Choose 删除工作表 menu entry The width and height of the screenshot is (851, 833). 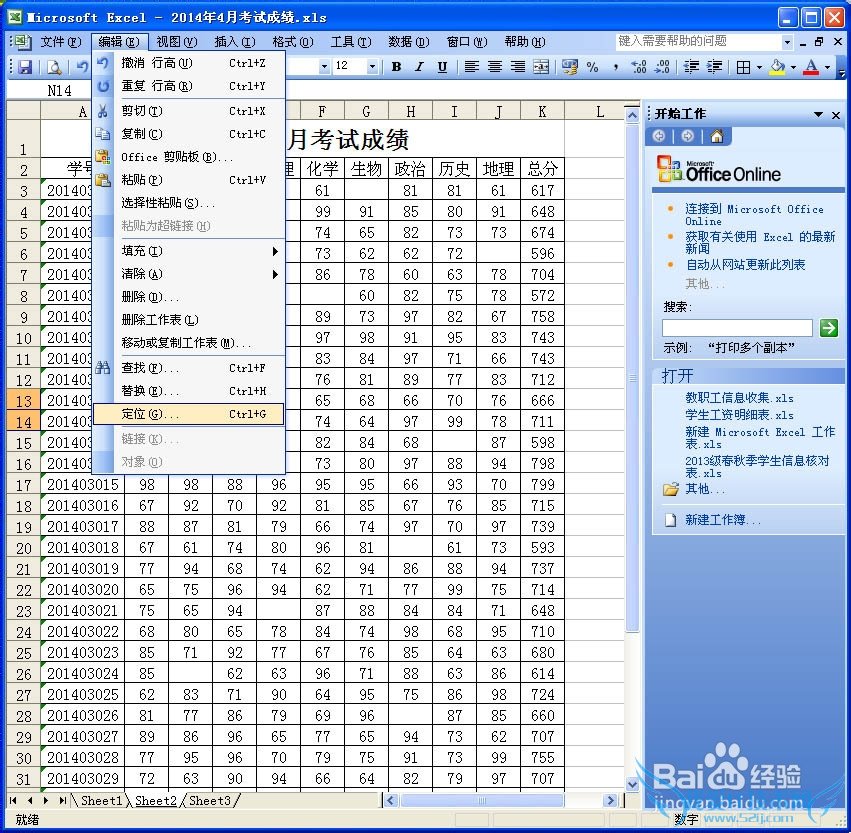tap(188, 320)
